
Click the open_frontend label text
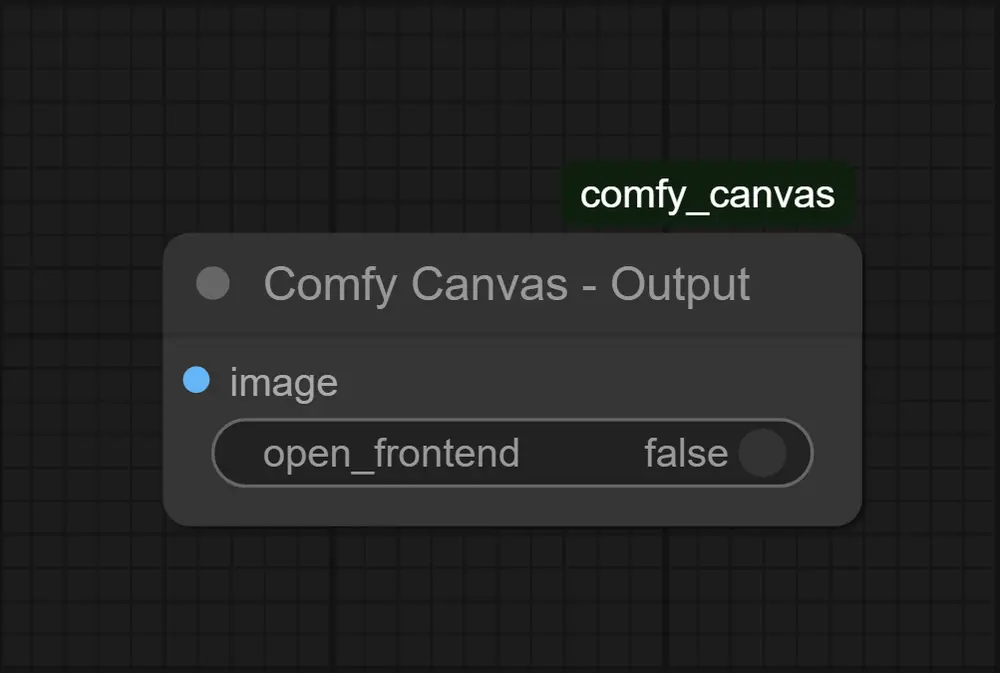[x=391, y=453]
